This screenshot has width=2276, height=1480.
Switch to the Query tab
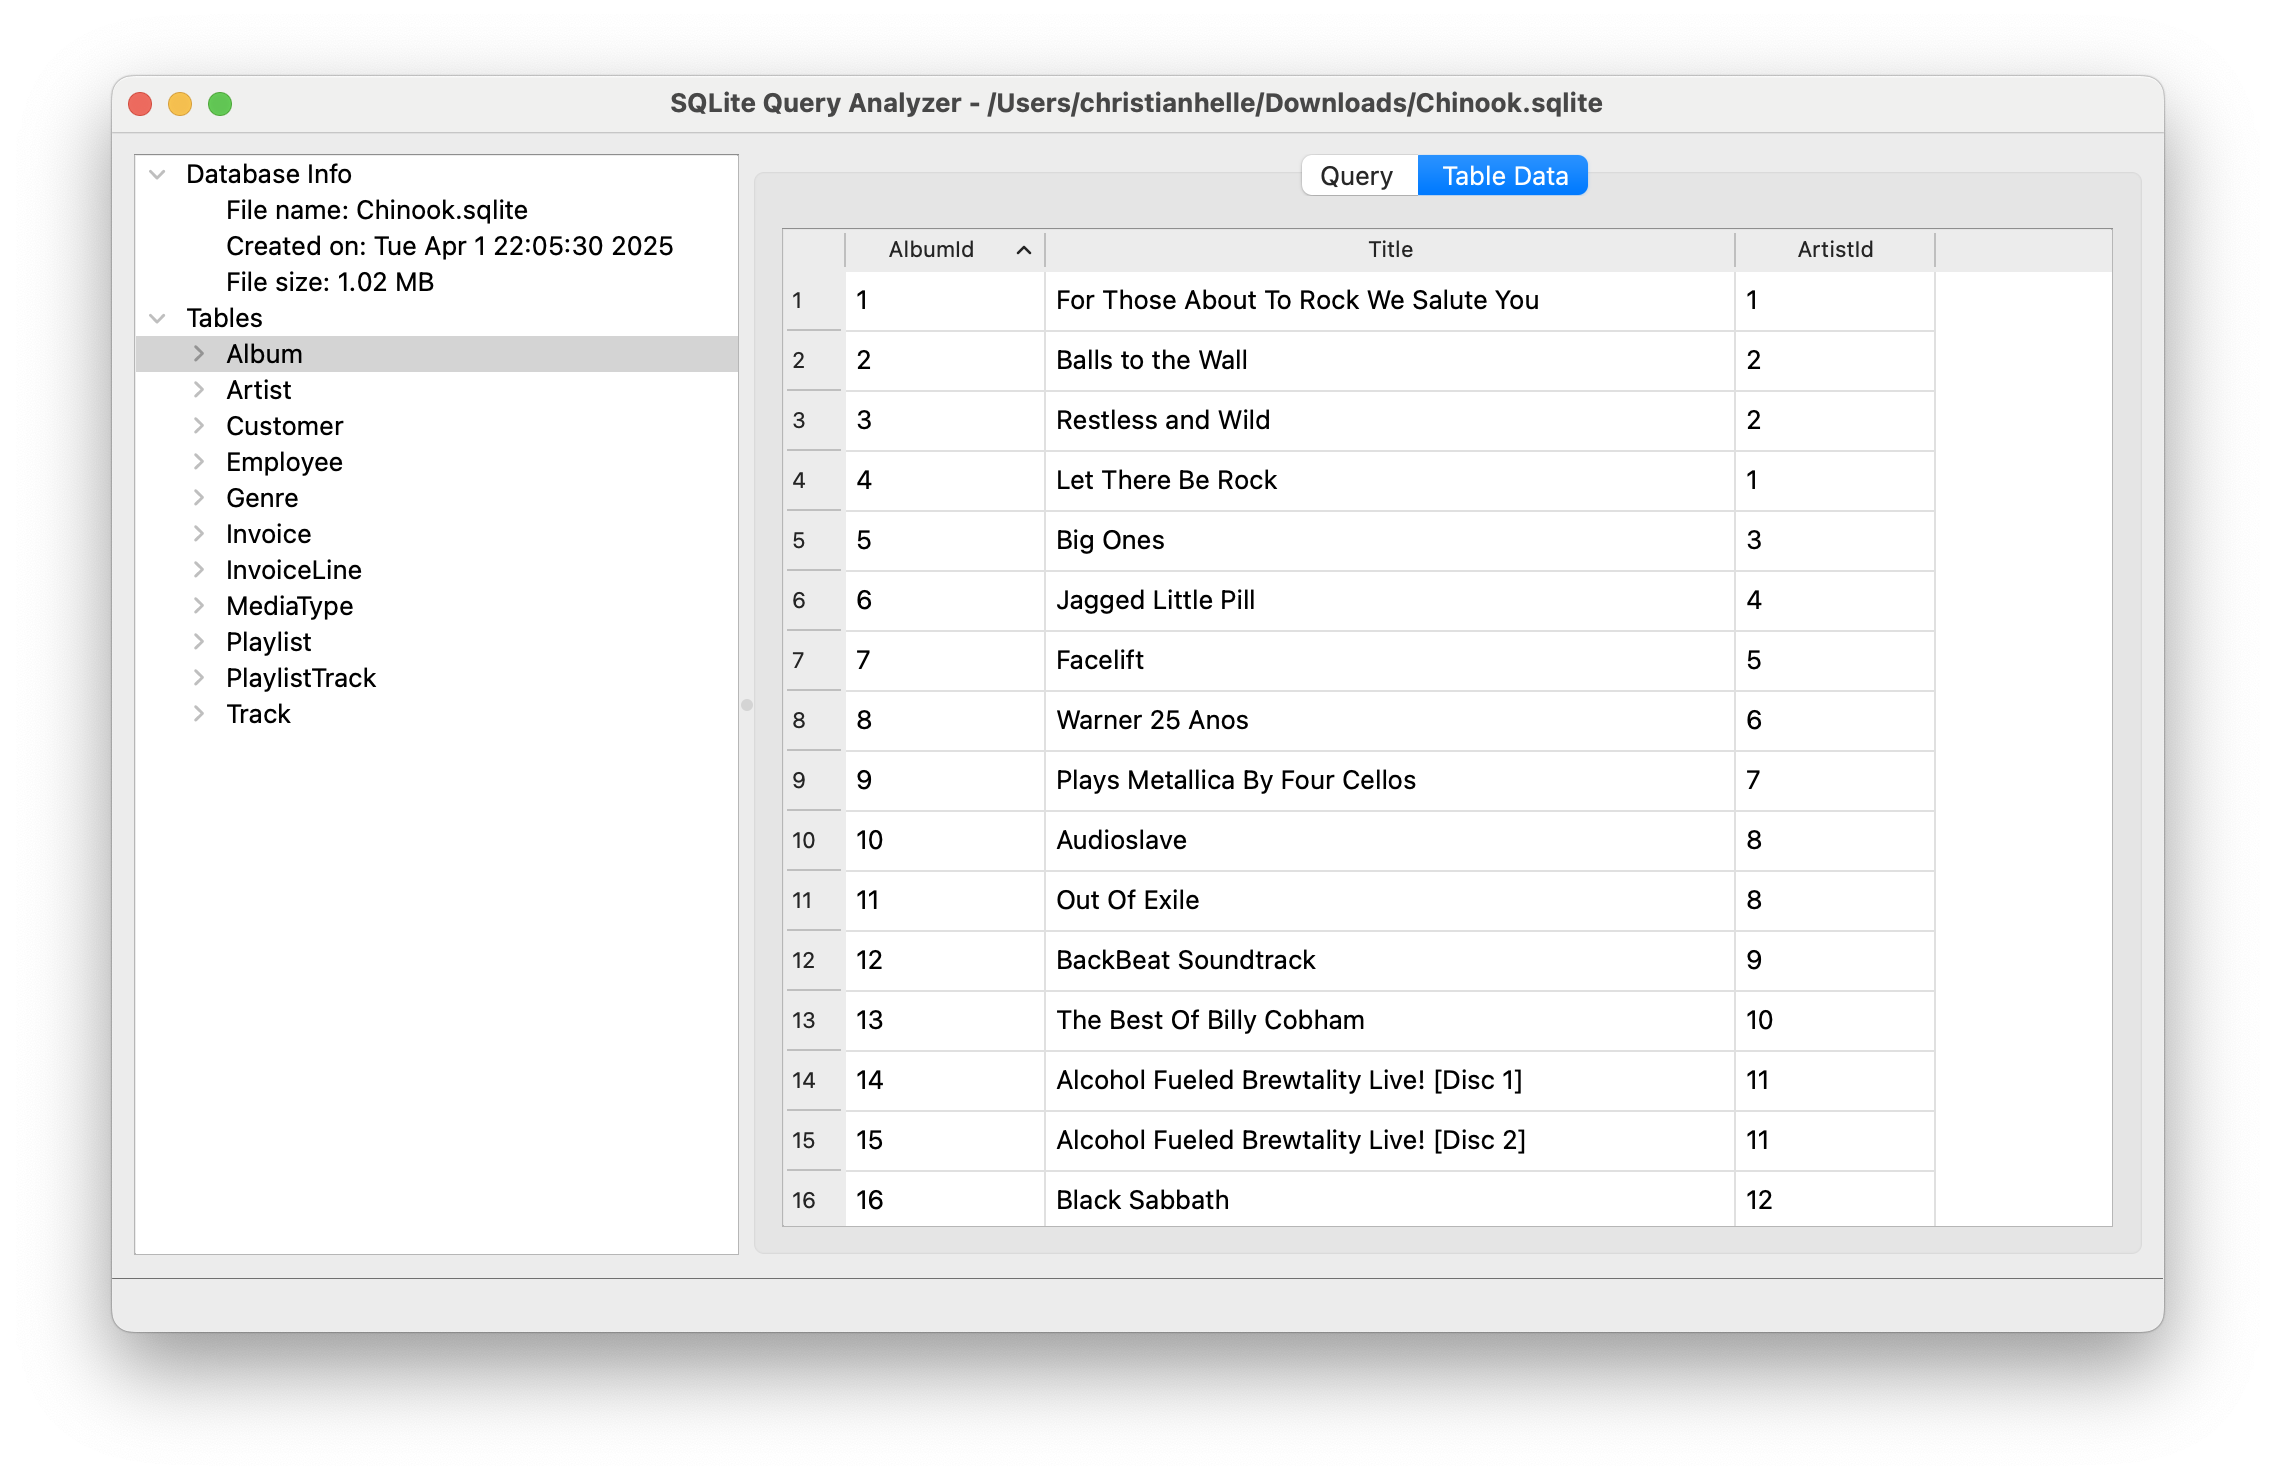pyautogui.click(x=1357, y=174)
